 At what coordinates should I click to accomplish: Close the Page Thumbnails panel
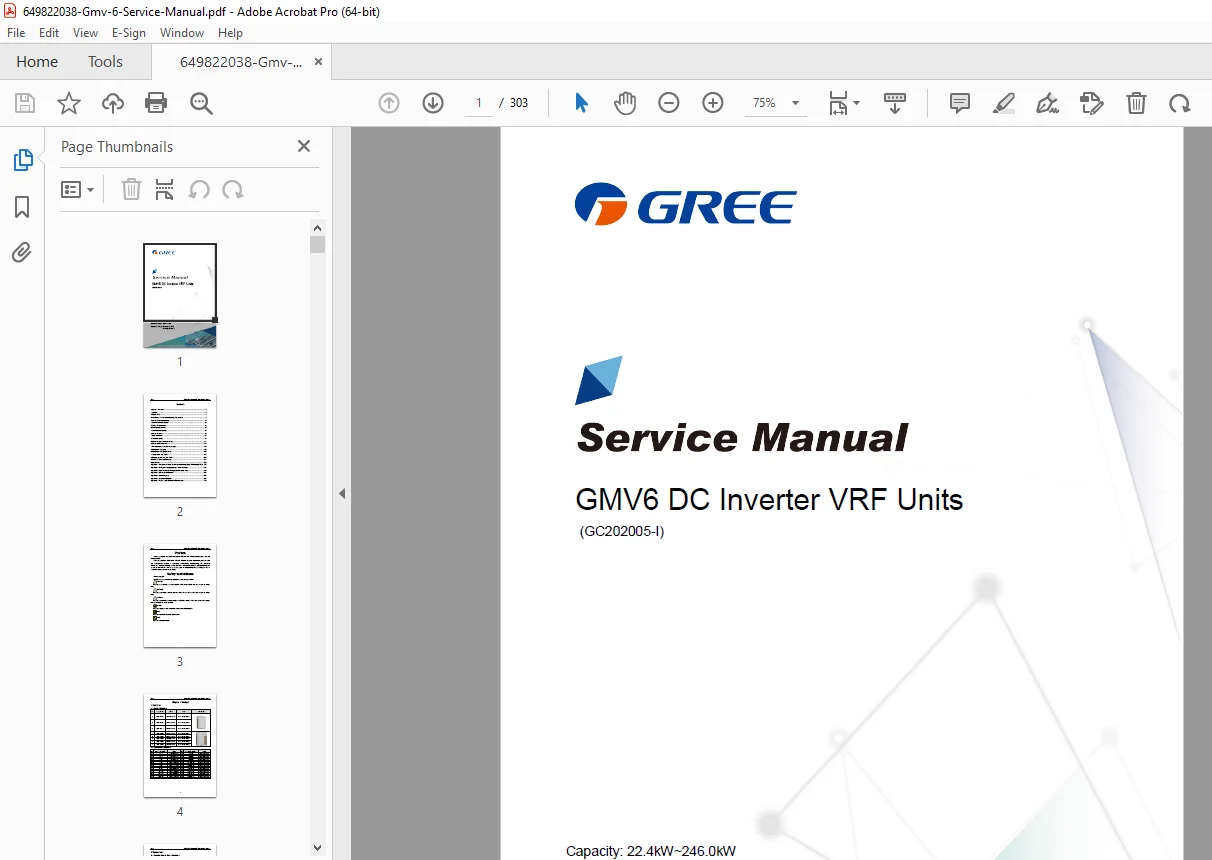coord(304,146)
